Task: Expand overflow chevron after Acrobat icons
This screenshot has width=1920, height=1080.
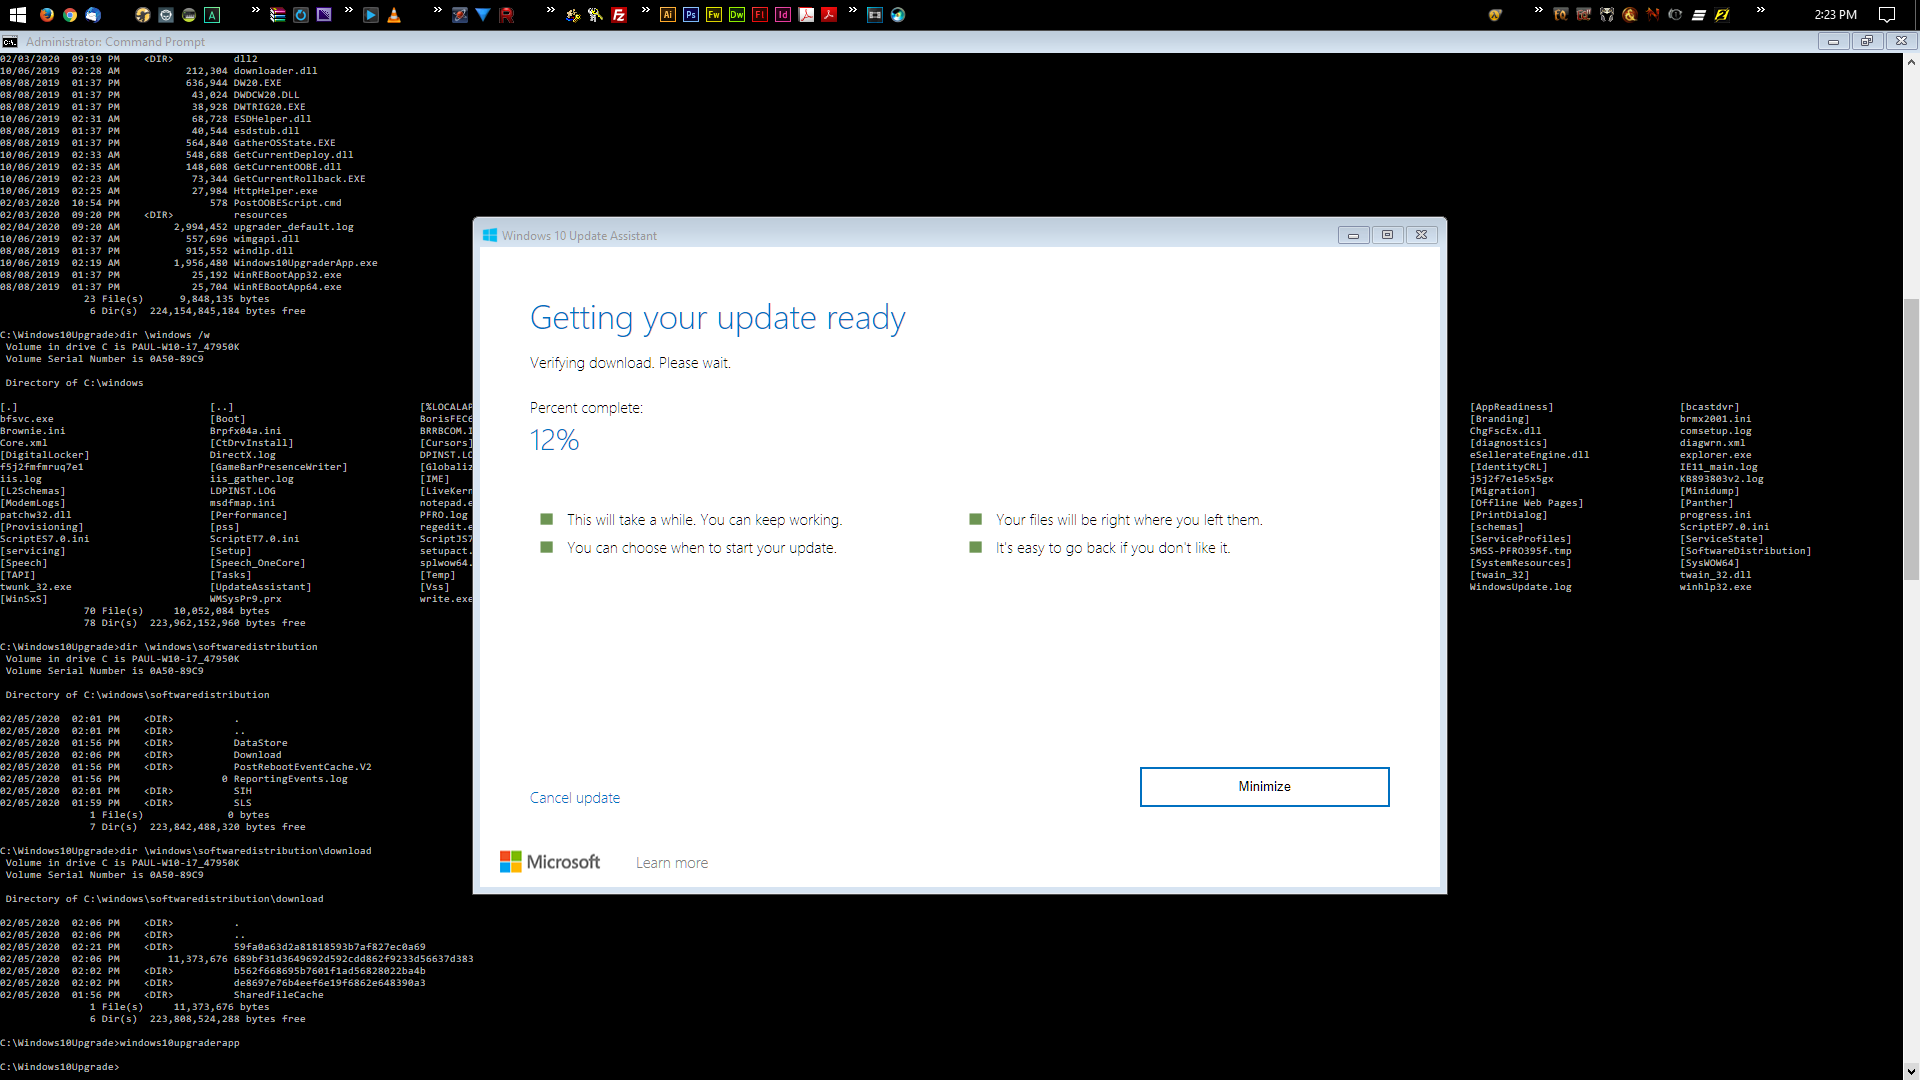Action: (x=852, y=11)
